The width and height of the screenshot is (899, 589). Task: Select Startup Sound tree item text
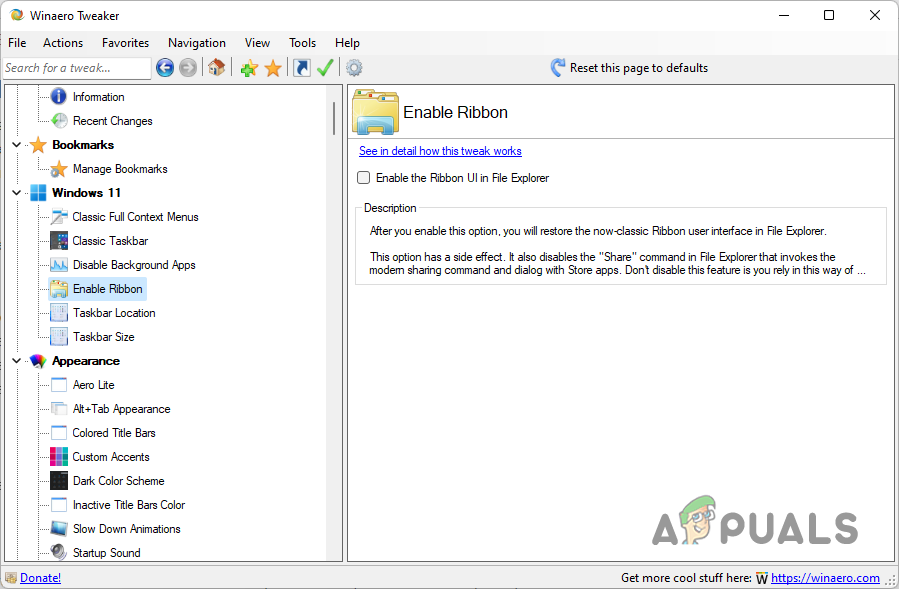point(107,553)
